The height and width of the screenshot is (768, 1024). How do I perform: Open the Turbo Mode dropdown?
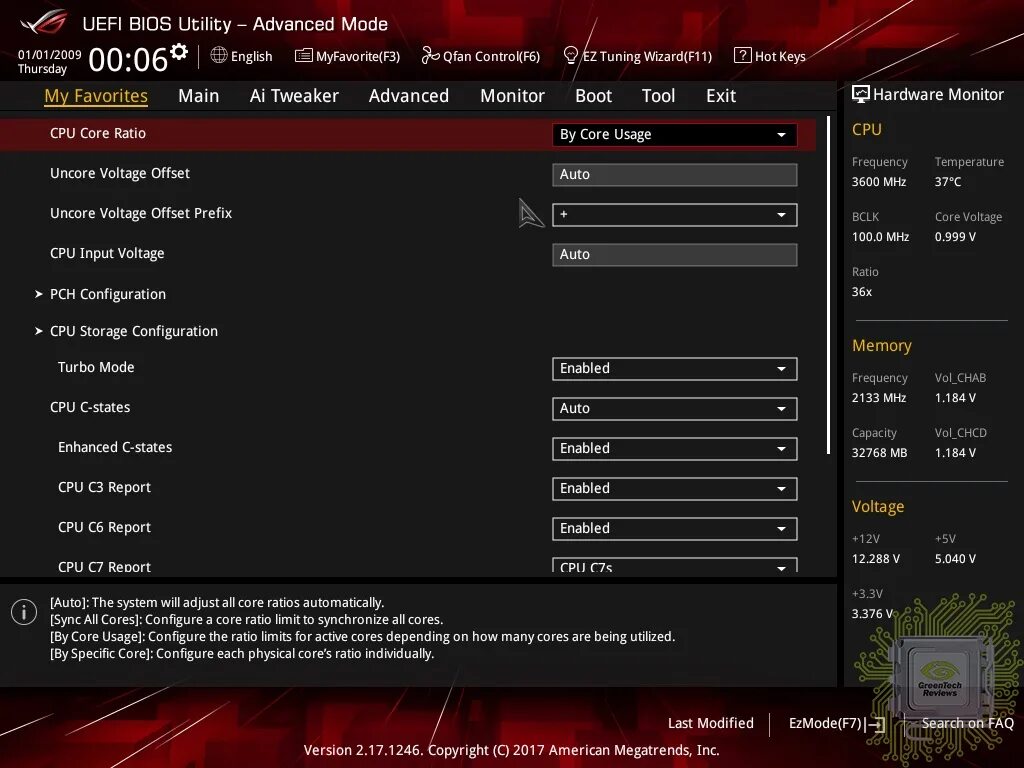(x=675, y=368)
